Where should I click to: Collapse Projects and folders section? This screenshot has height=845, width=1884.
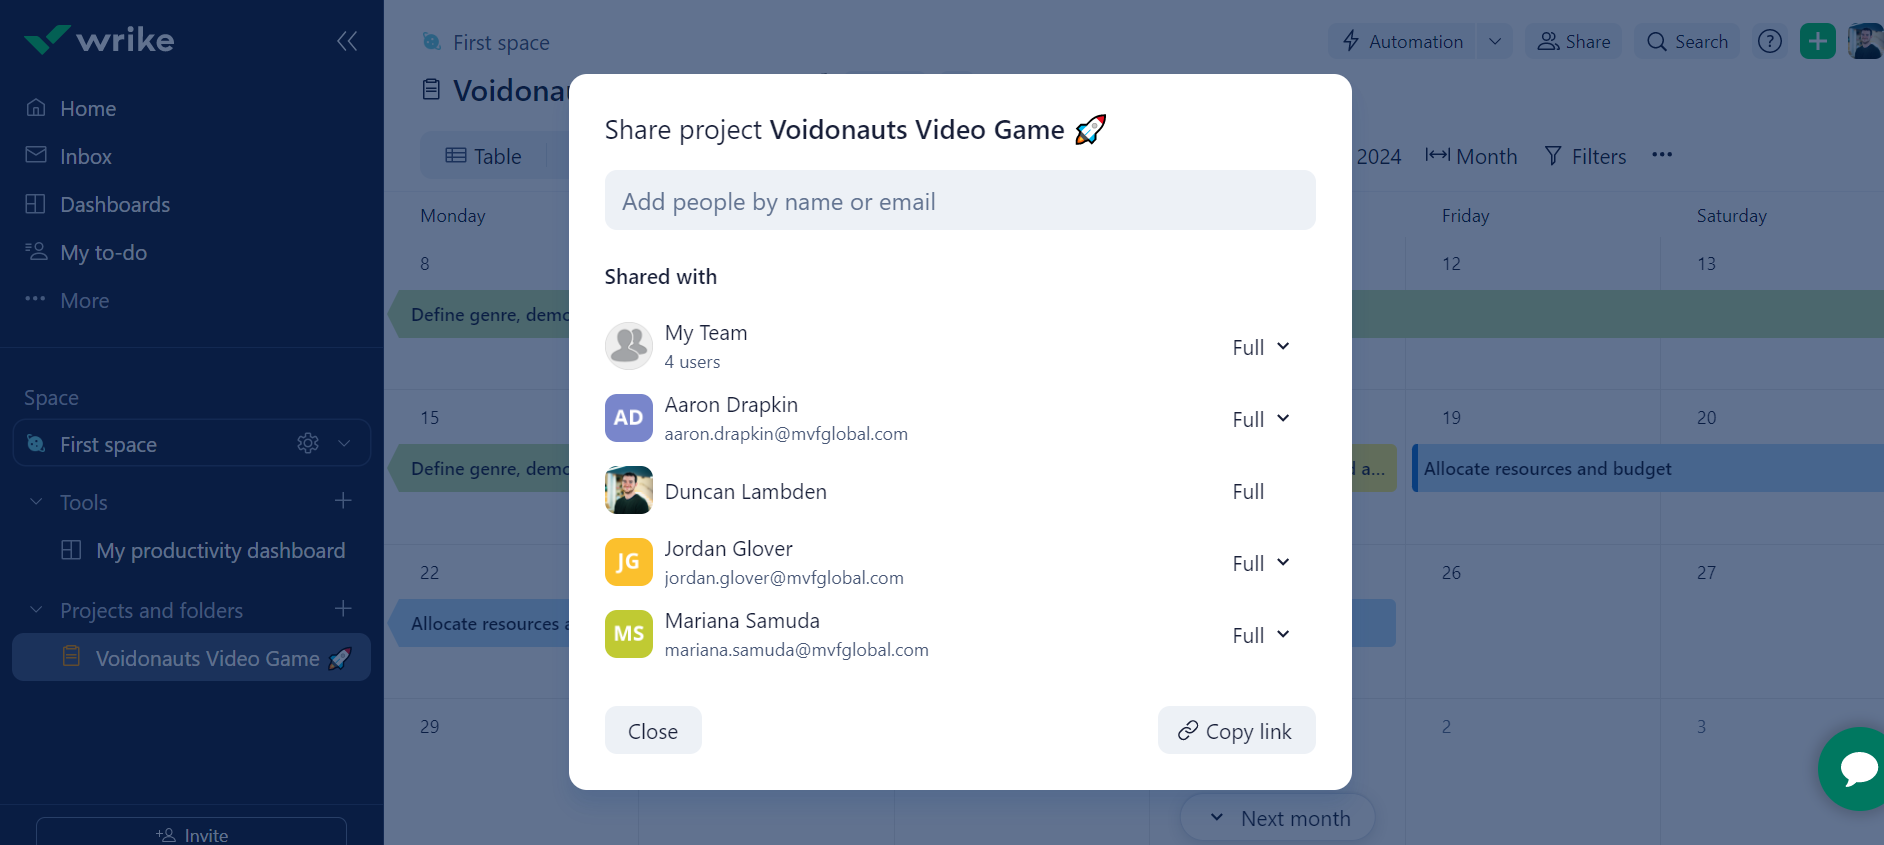tap(36, 610)
